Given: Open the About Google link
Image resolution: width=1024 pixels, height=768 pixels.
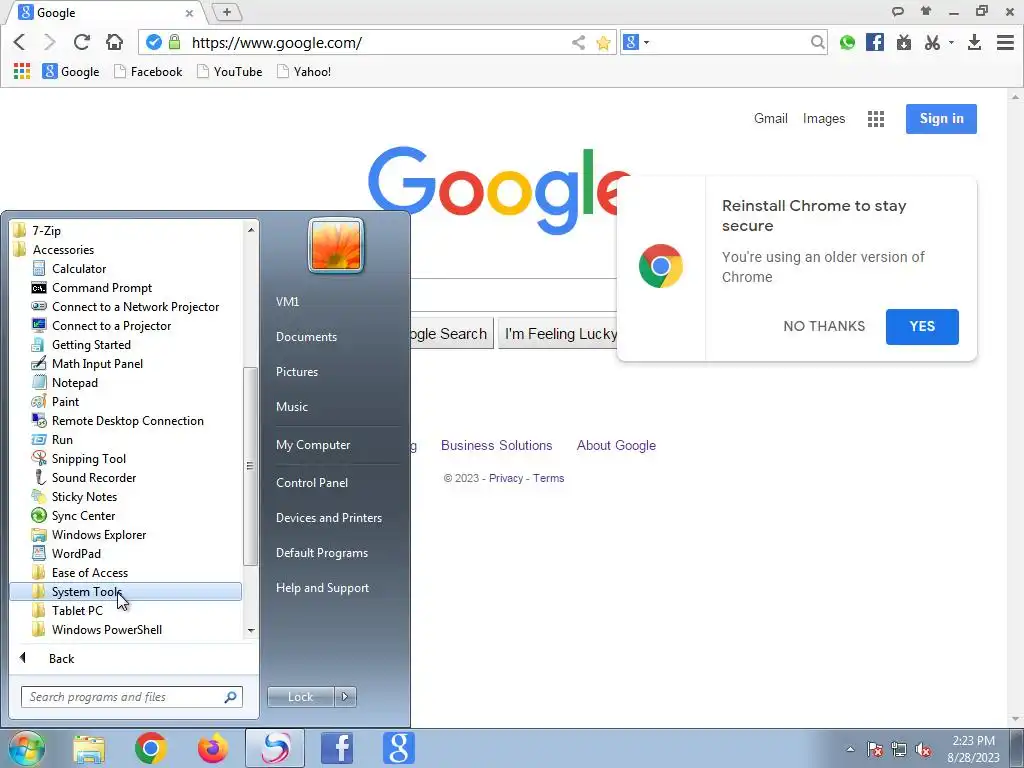Looking at the screenshot, I should (616, 445).
